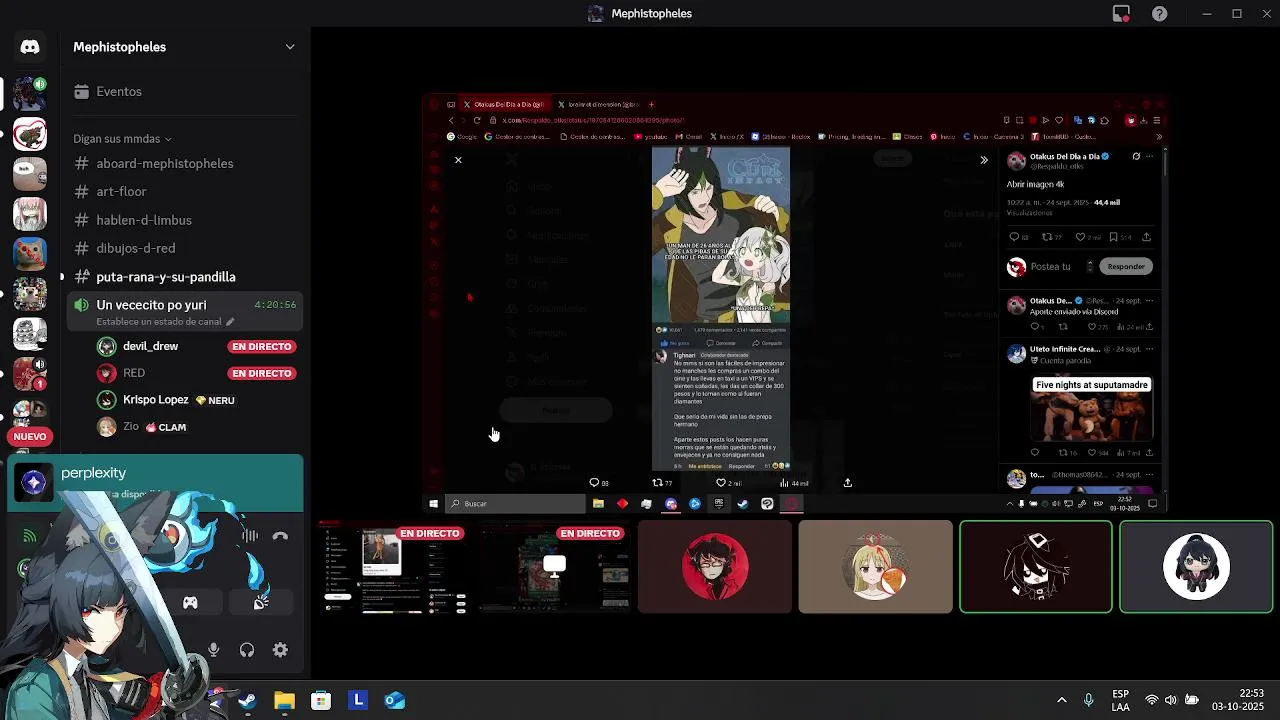Start an activity with the gamepad button
This screenshot has height=720, width=1280.
pyautogui.click(x=190, y=602)
